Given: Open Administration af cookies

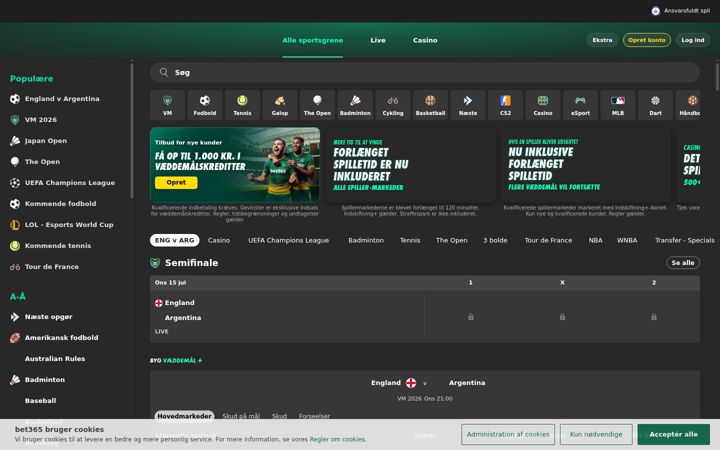Looking at the screenshot, I should pos(508,434).
